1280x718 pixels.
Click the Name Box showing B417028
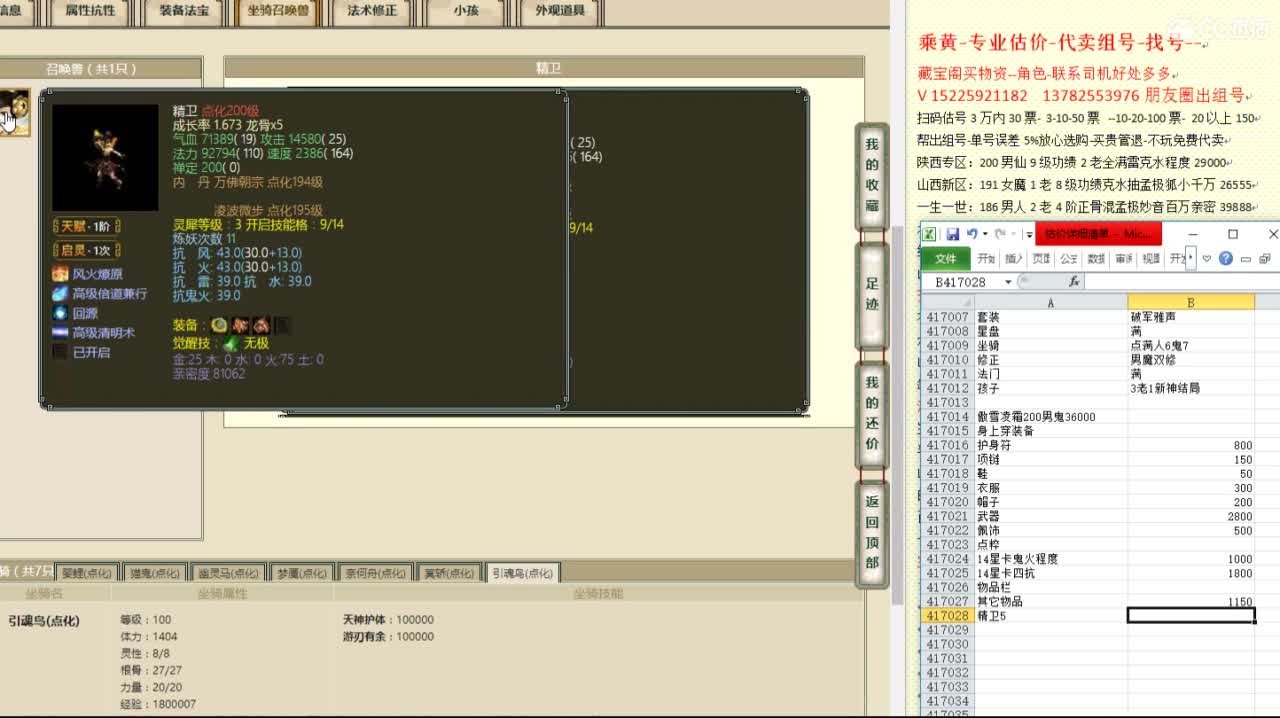pos(961,282)
